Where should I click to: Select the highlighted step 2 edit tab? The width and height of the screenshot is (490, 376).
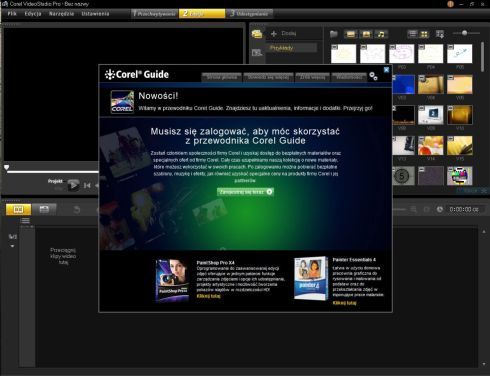coord(202,14)
